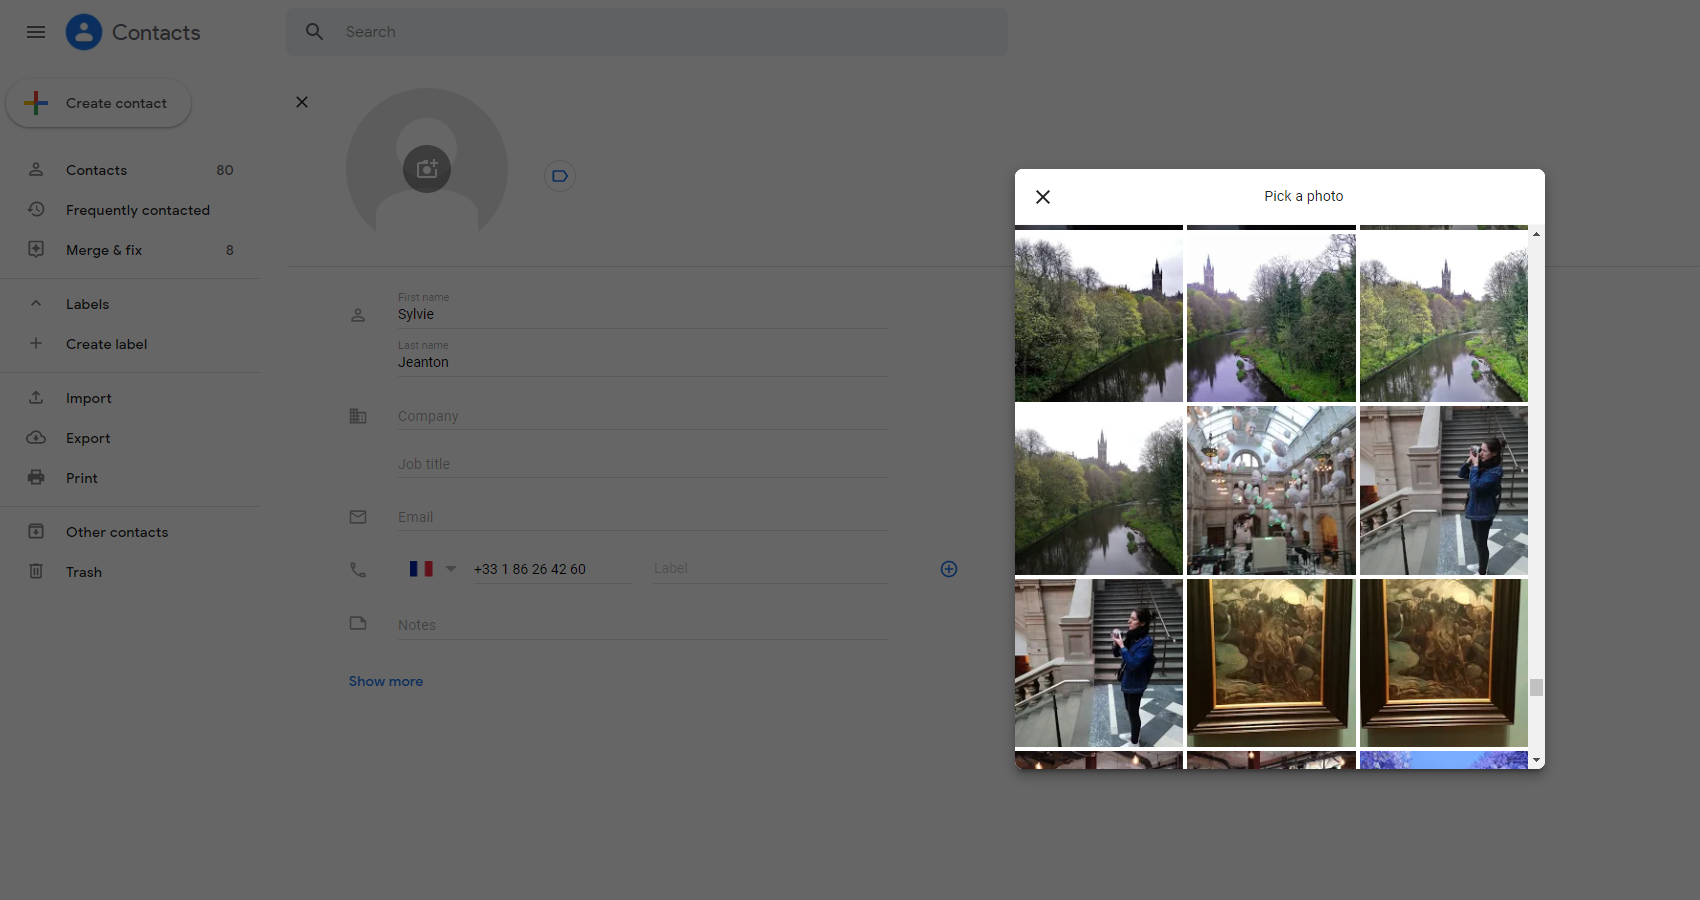Click the Export cloud icon

pos(36,438)
